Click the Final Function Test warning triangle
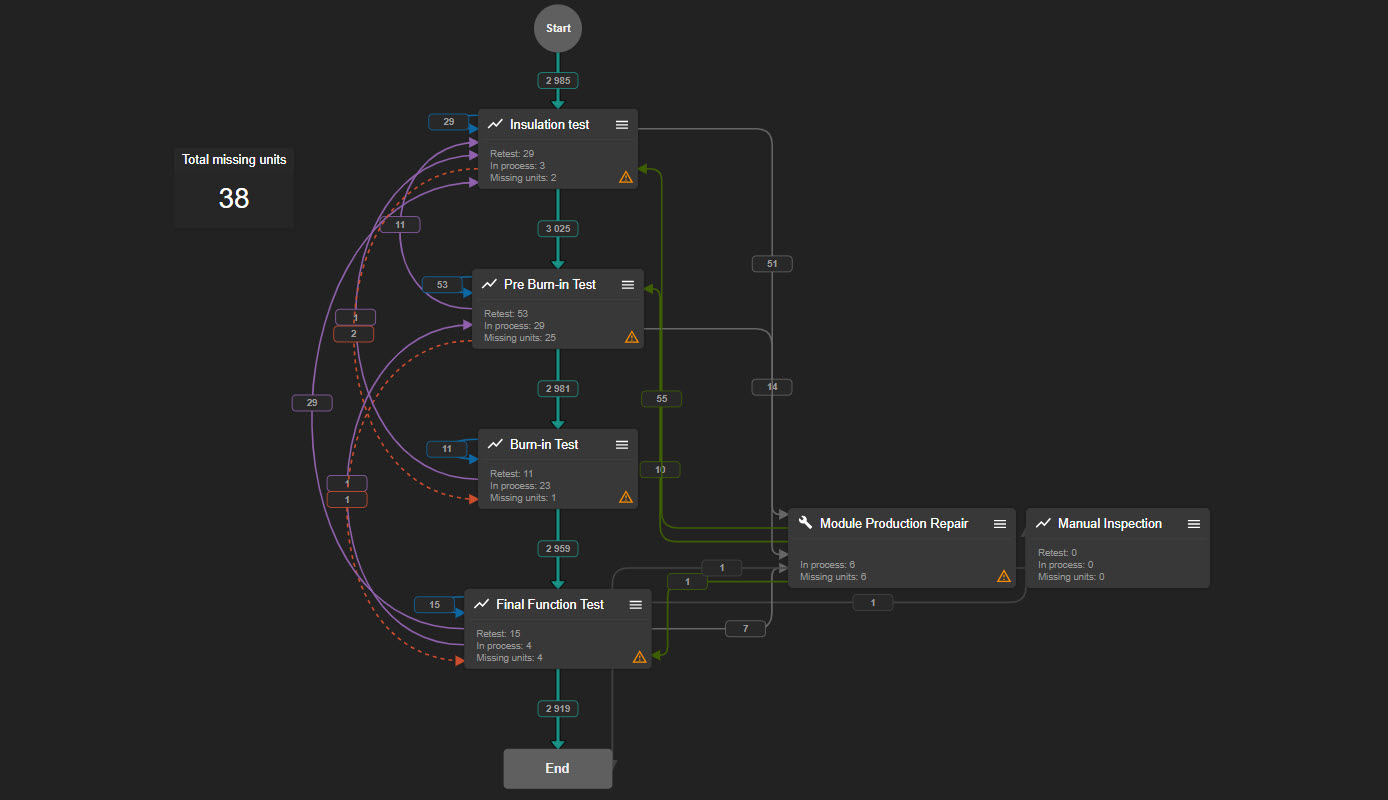The height and width of the screenshot is (800, 1388). [640, 657]
